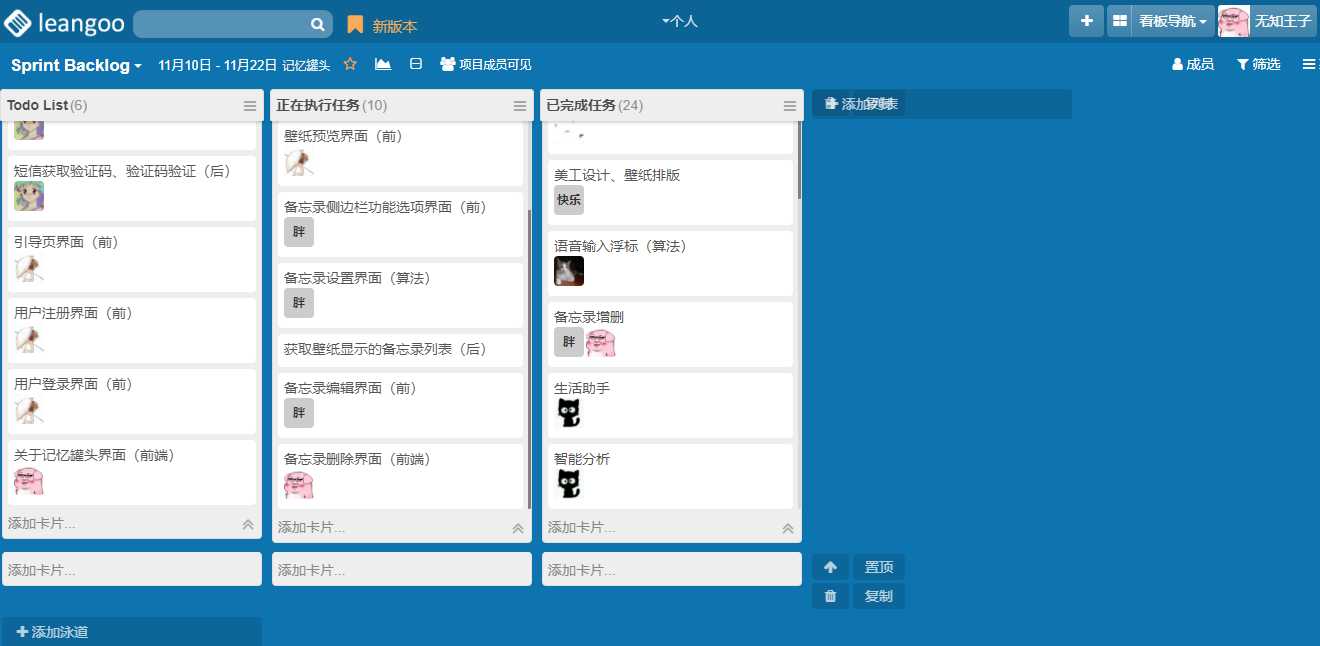
Task: Collapse 已完成任务 with double chevron
Action: click(788, 529)
